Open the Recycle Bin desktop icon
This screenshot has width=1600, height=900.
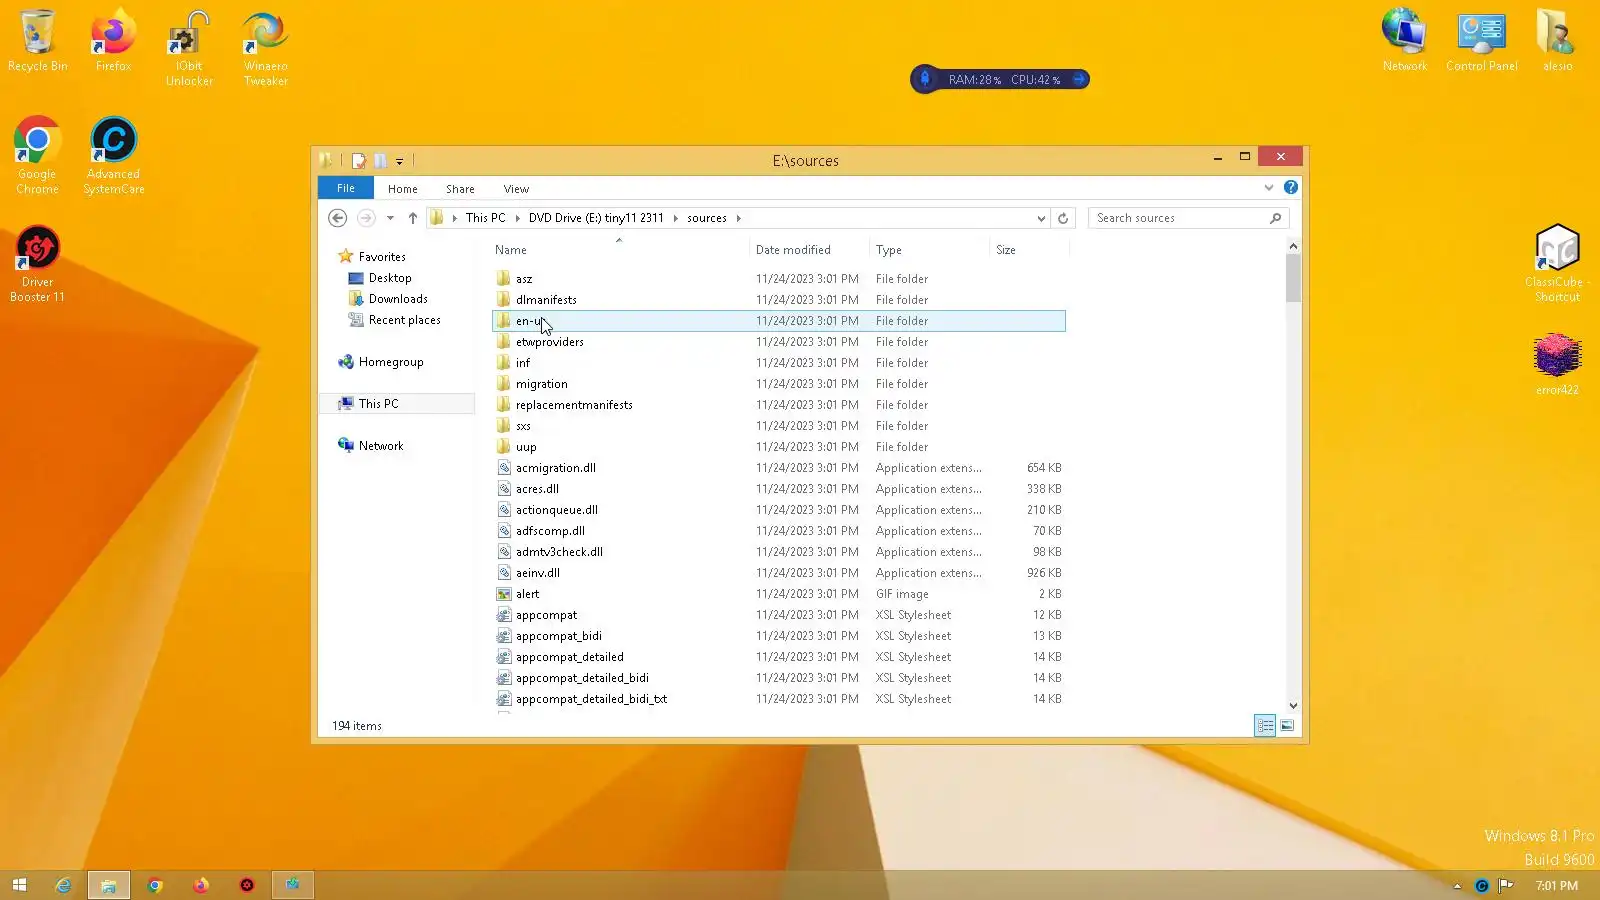point(37,40)
